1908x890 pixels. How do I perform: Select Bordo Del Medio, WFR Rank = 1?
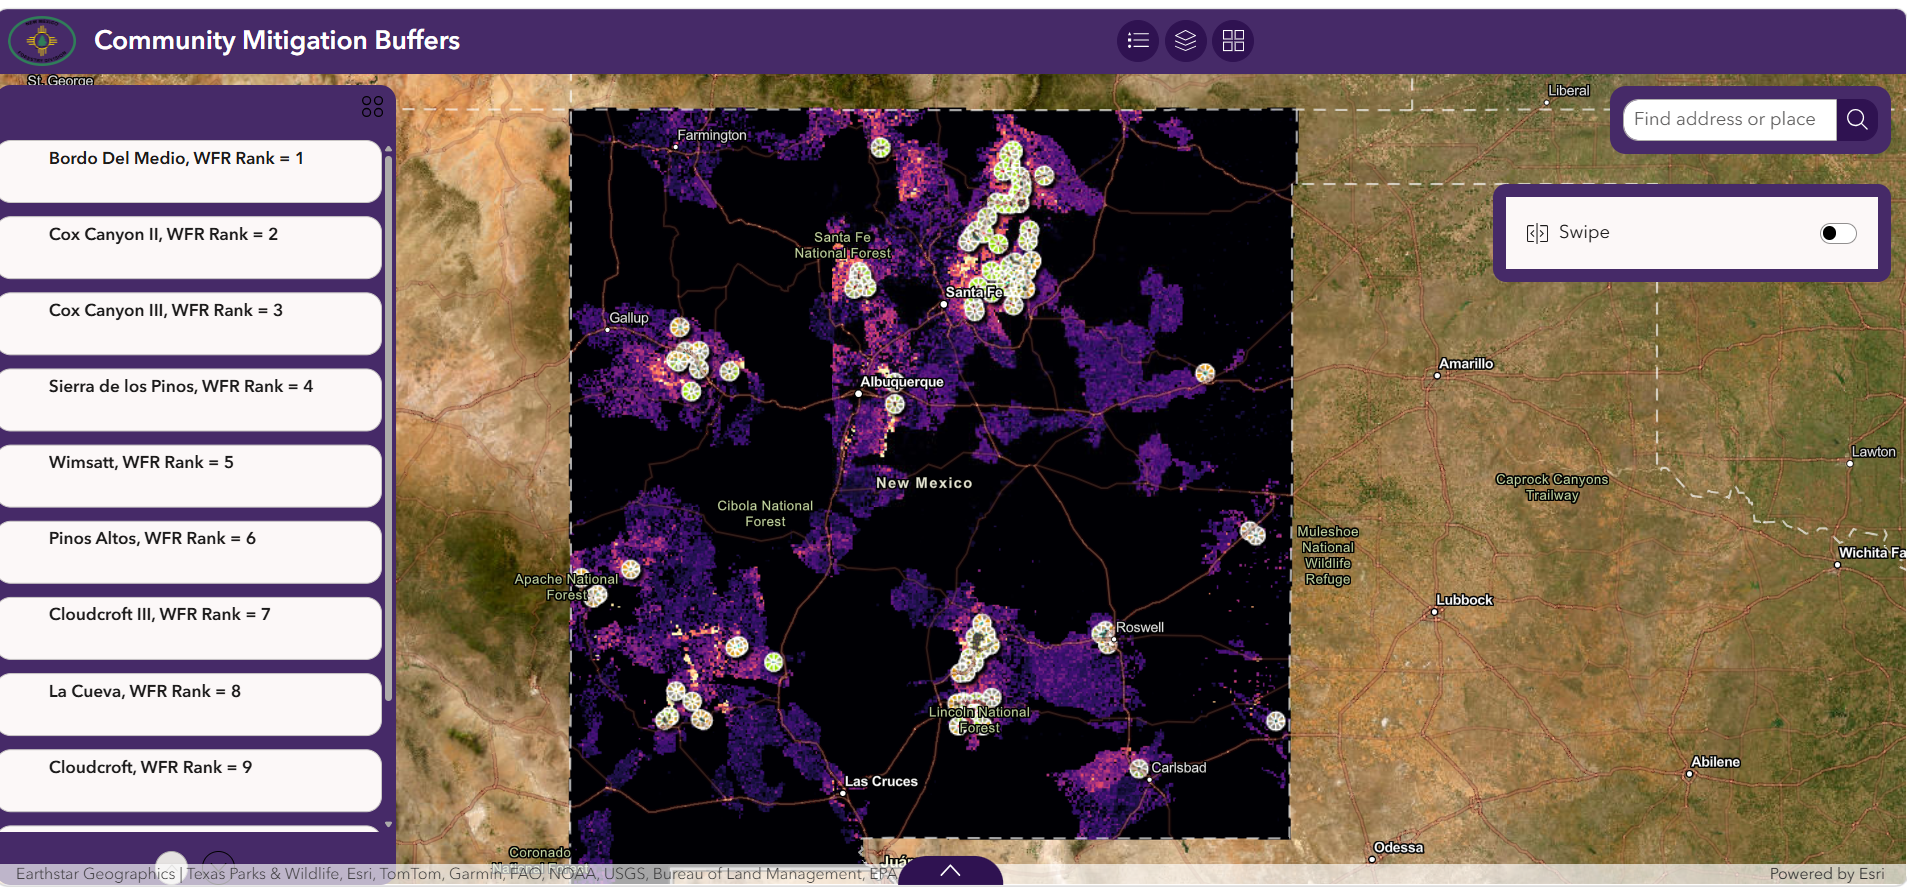coord(190,171)
